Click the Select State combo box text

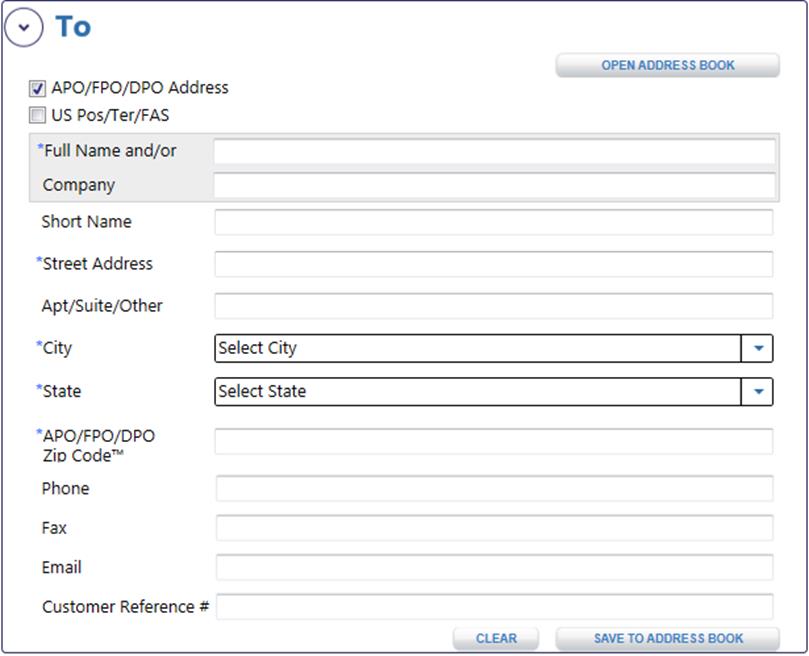tap(262, 392)
